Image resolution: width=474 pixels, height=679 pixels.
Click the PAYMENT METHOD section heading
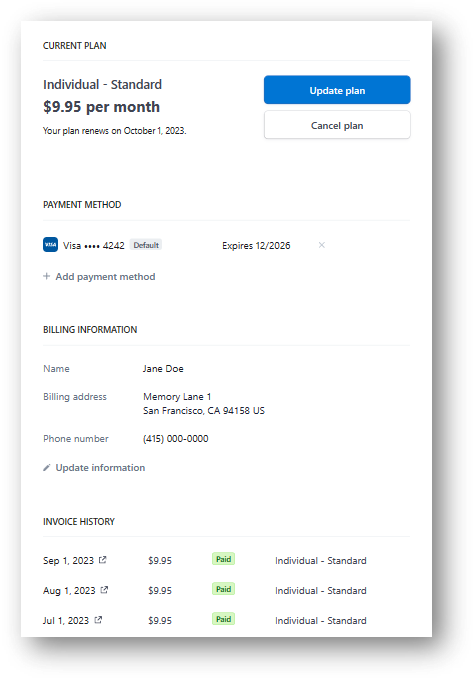(x=82, y=204)
